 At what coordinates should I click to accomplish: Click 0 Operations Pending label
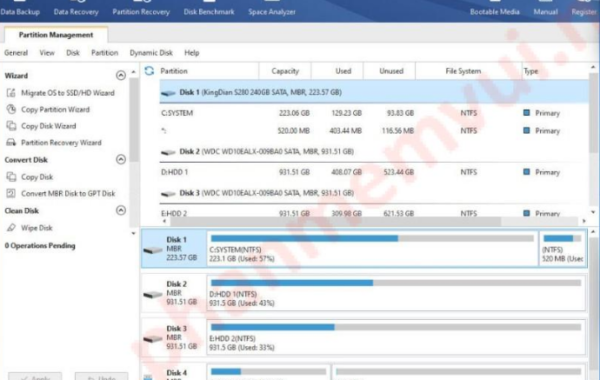(x=40, y=246)
